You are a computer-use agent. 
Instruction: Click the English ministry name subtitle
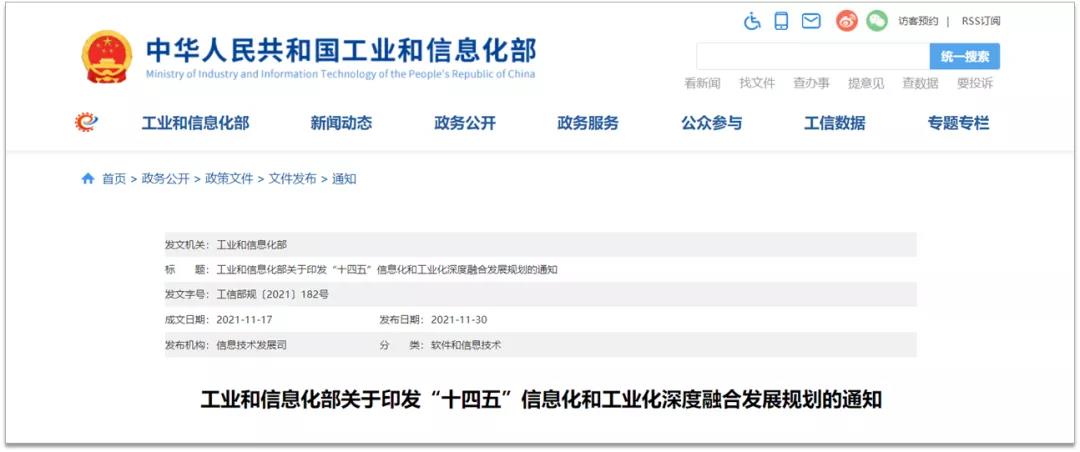coord(340,74)
